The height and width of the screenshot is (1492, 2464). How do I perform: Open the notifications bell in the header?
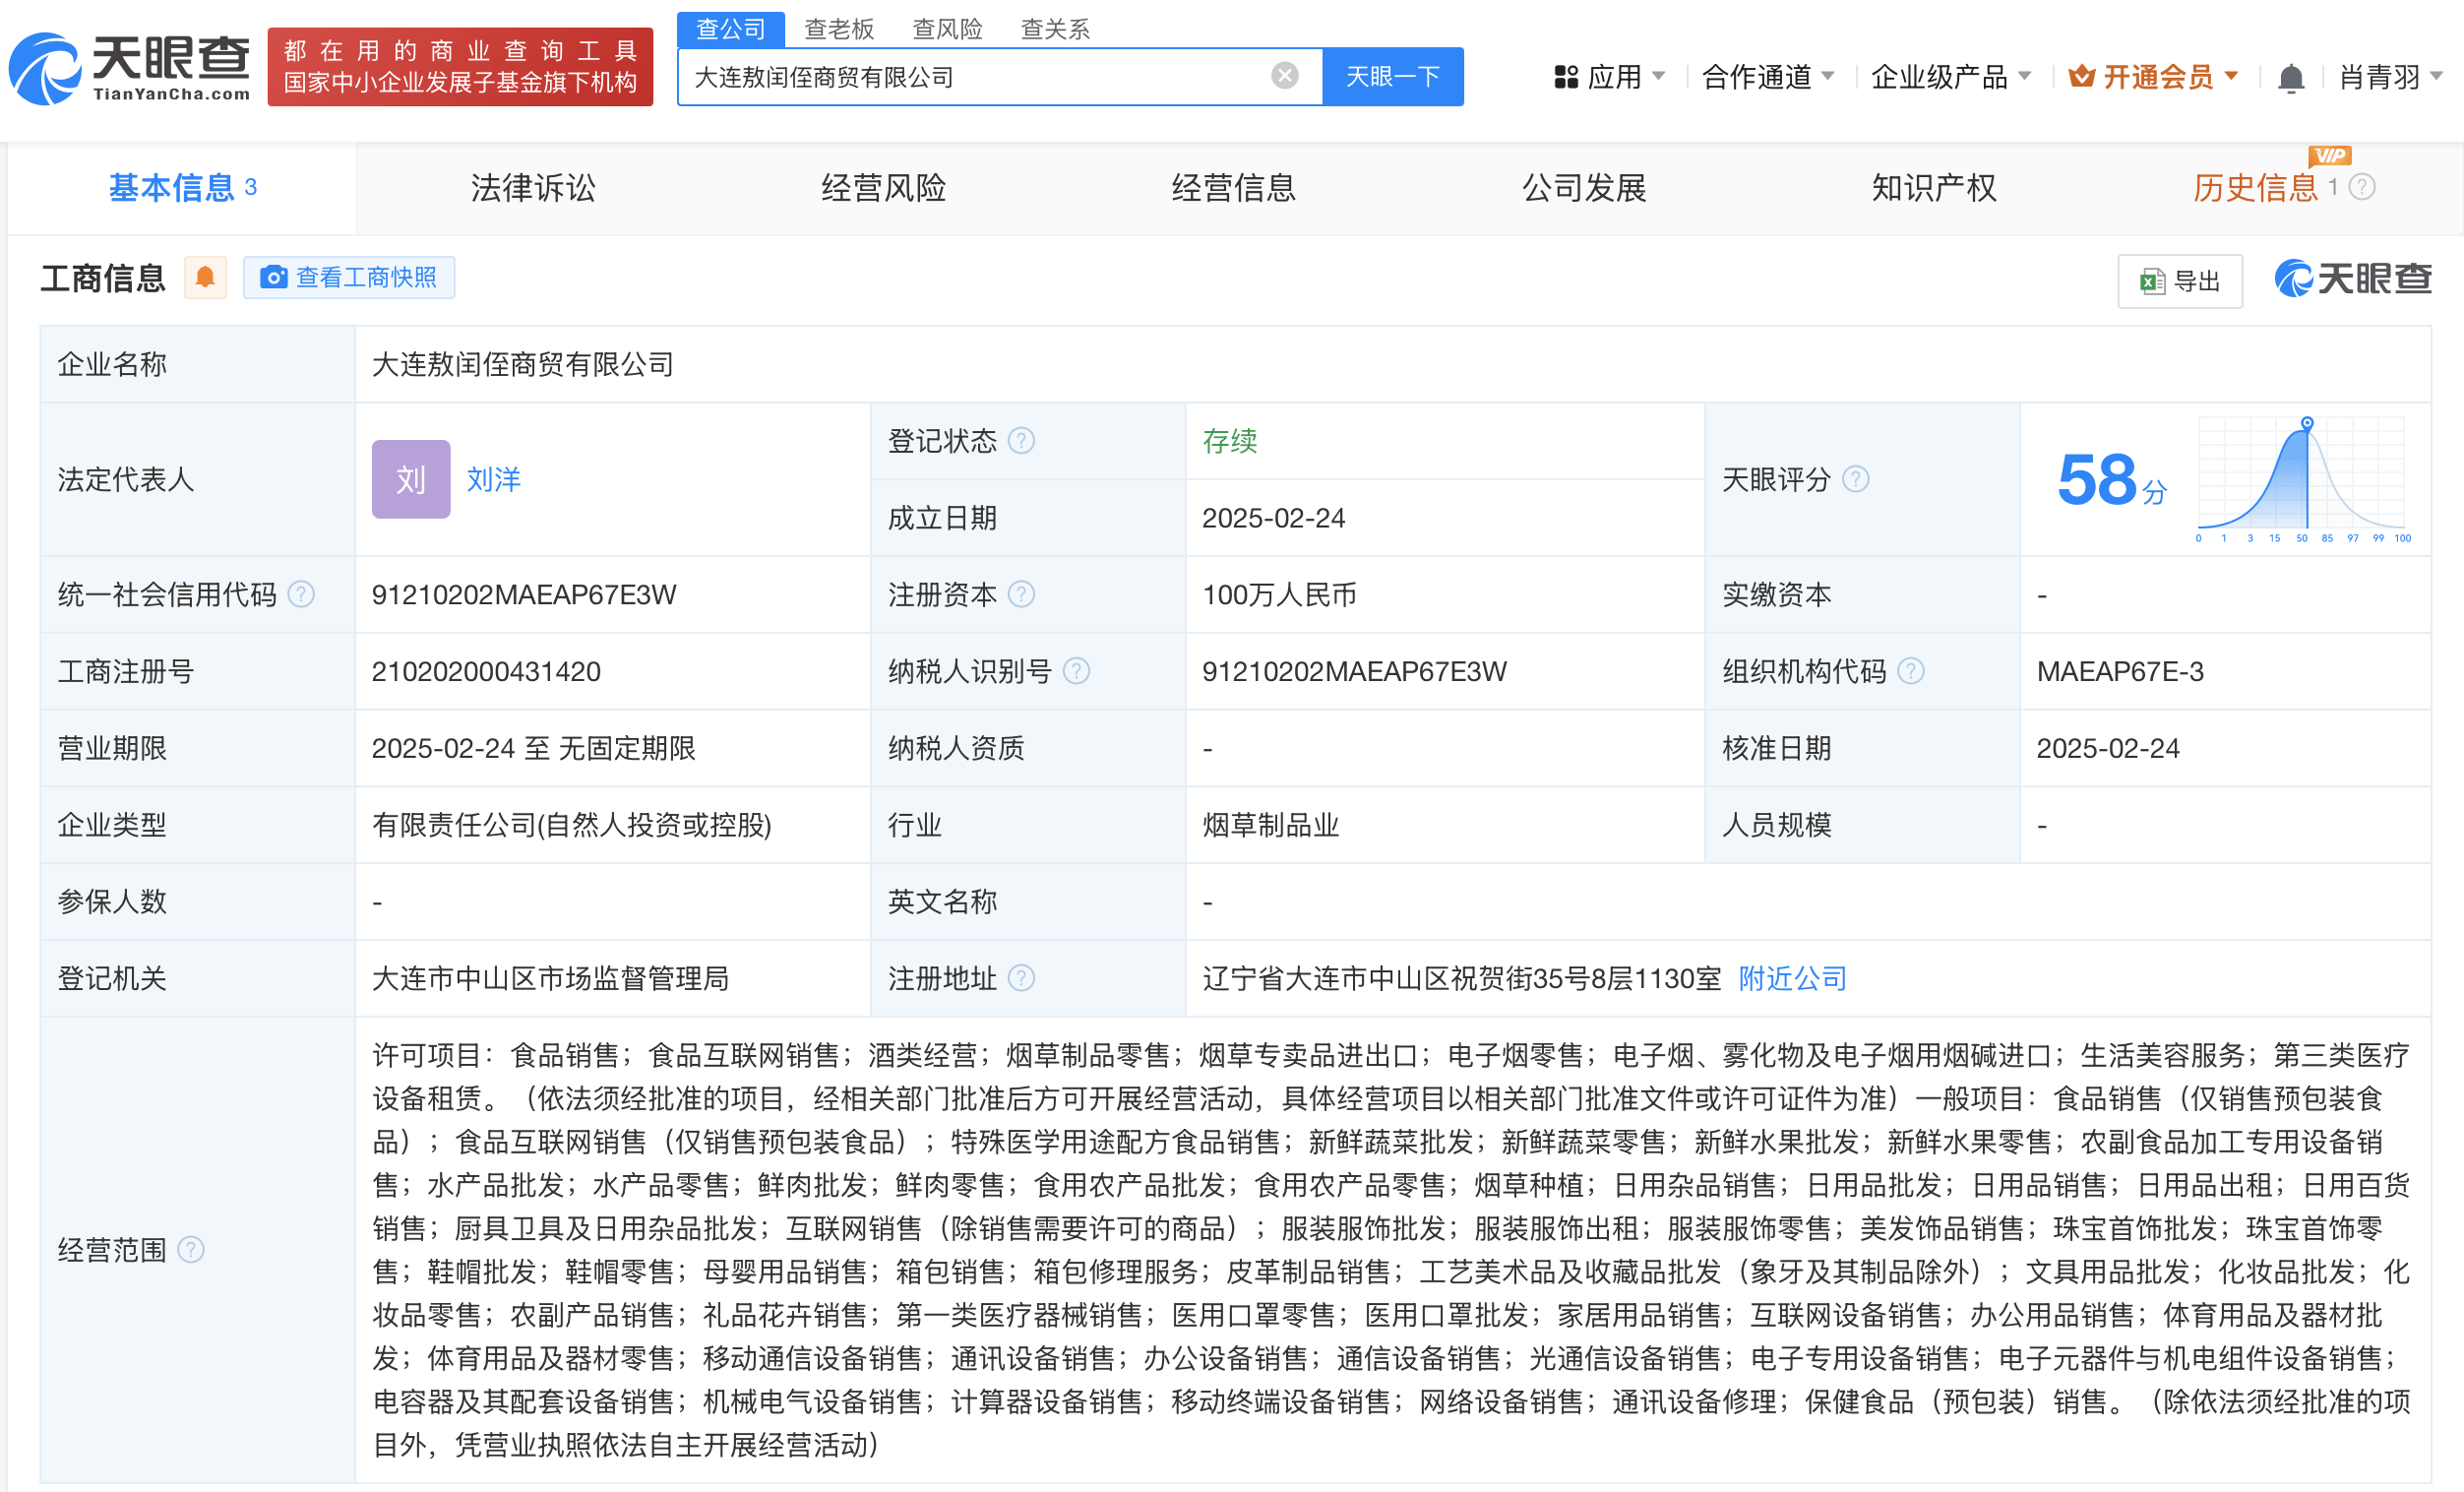(x=2290, y=77)
